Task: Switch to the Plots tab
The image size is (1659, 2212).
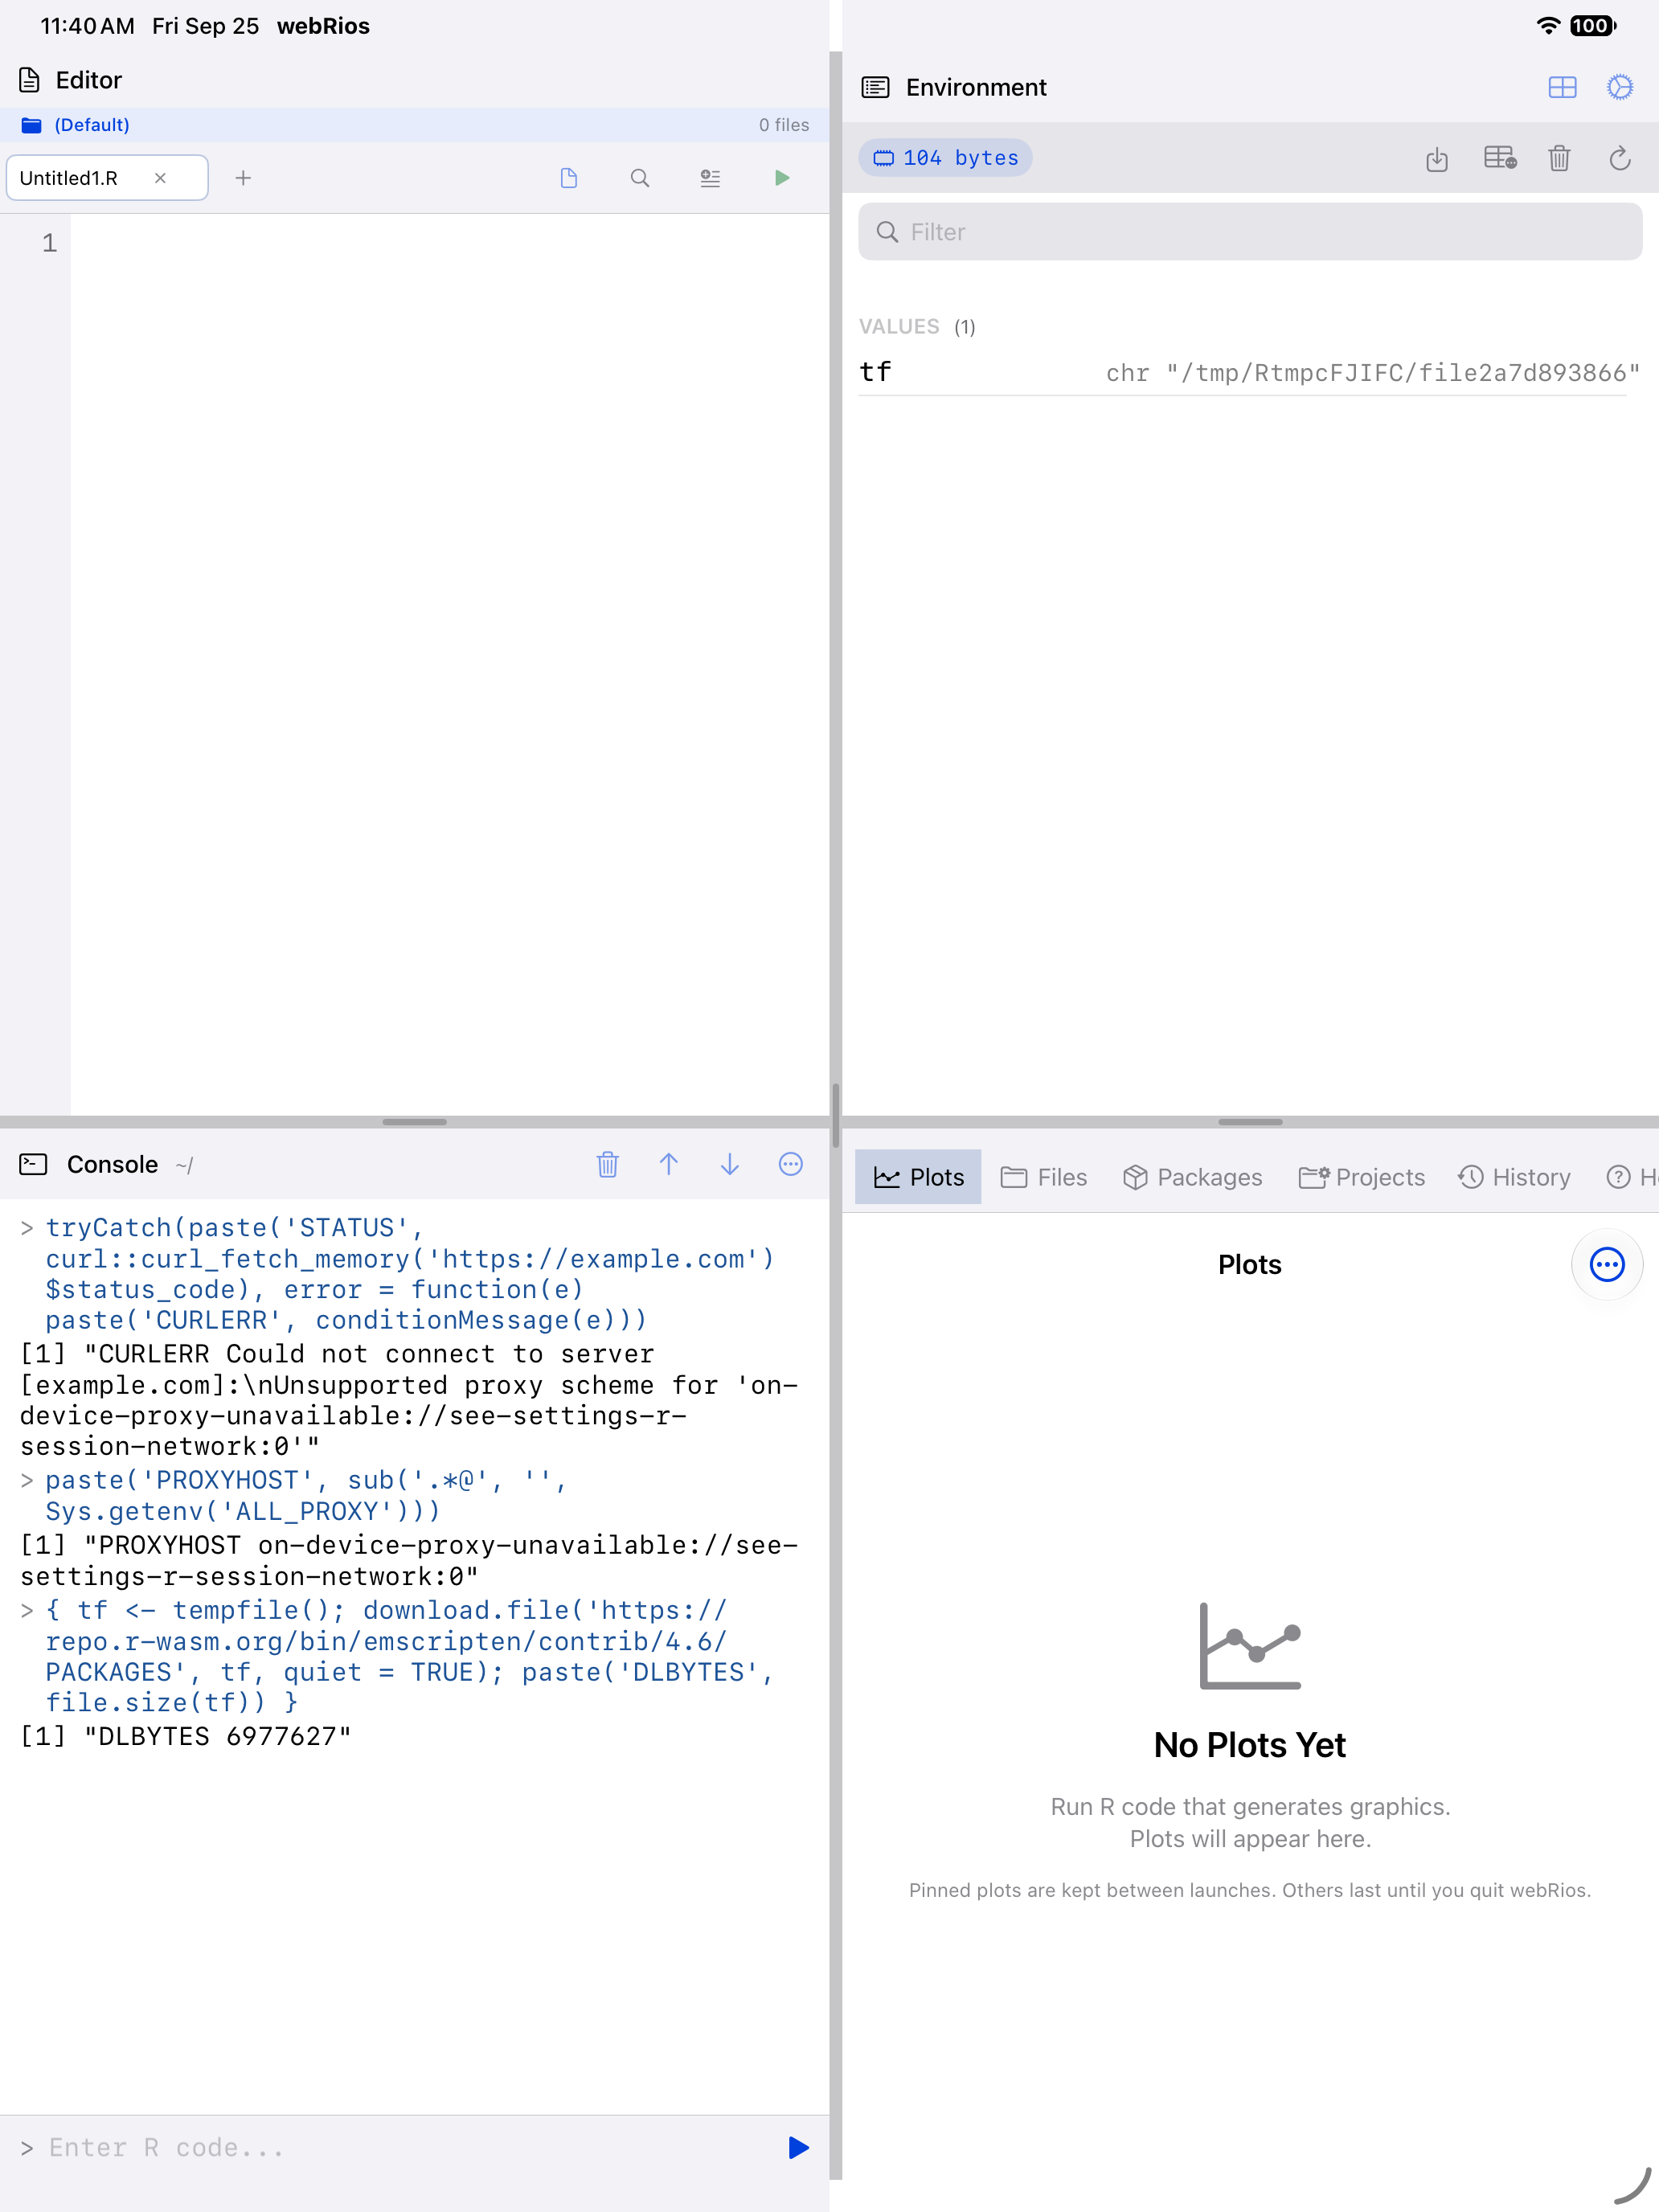Action: point(918,1177)
